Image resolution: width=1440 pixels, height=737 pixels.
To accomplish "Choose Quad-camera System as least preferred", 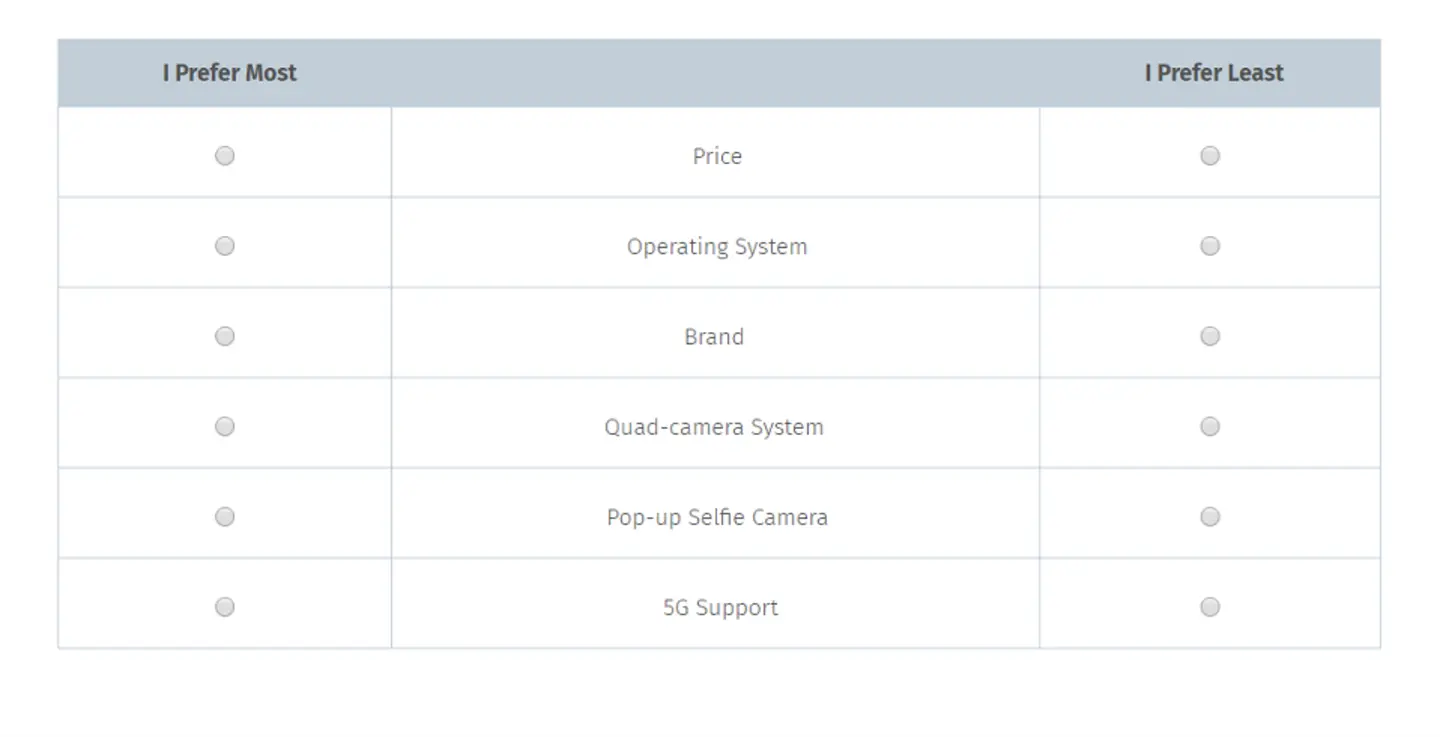I will 1210,427.
